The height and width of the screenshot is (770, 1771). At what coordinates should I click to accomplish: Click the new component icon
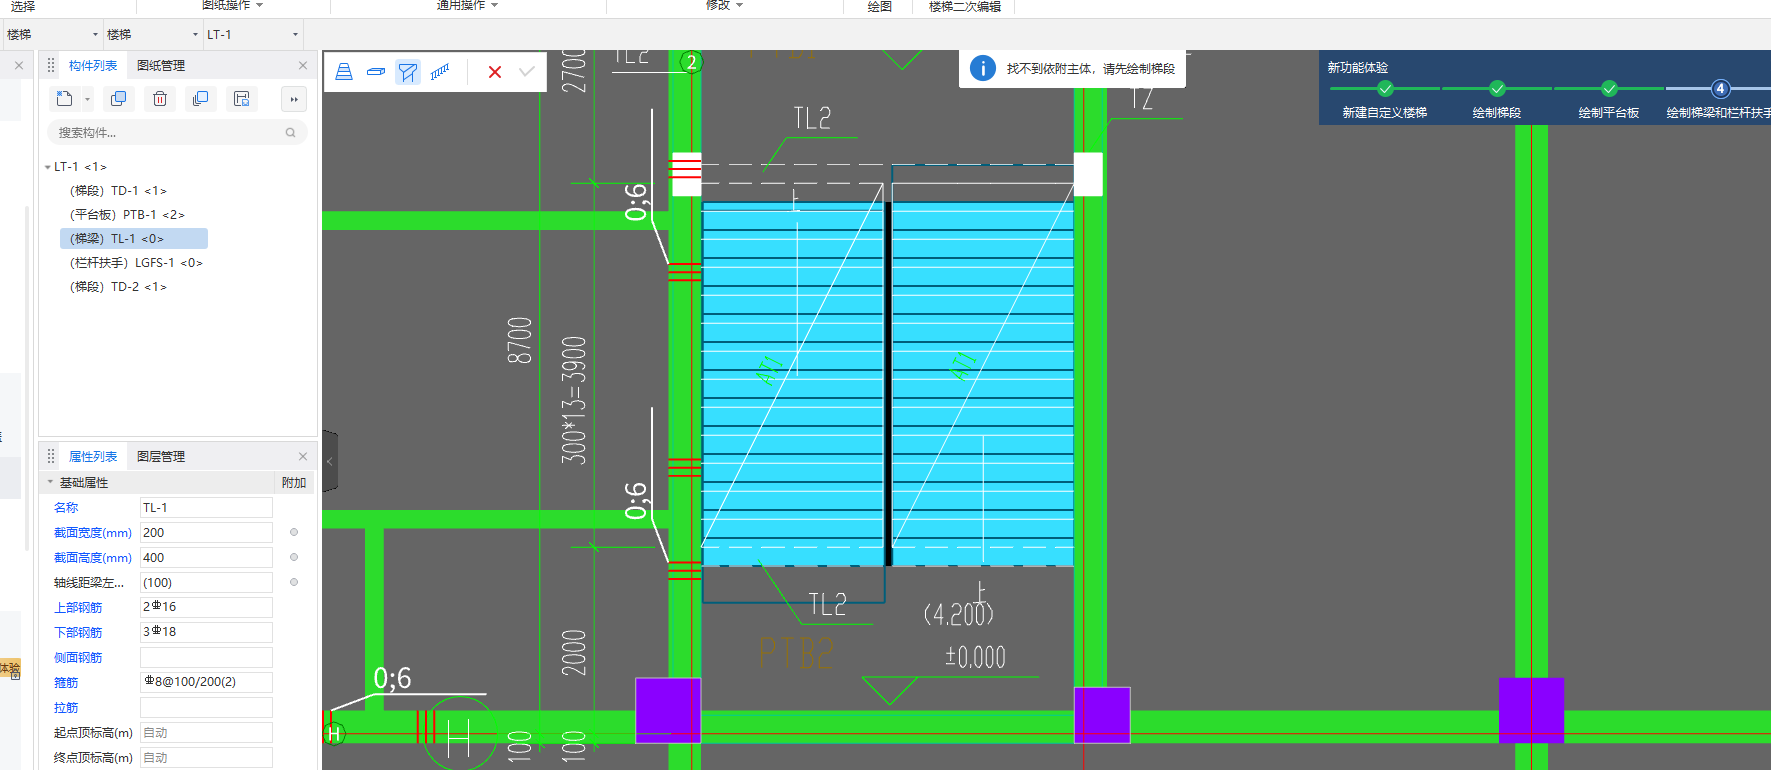pos(65,99)
